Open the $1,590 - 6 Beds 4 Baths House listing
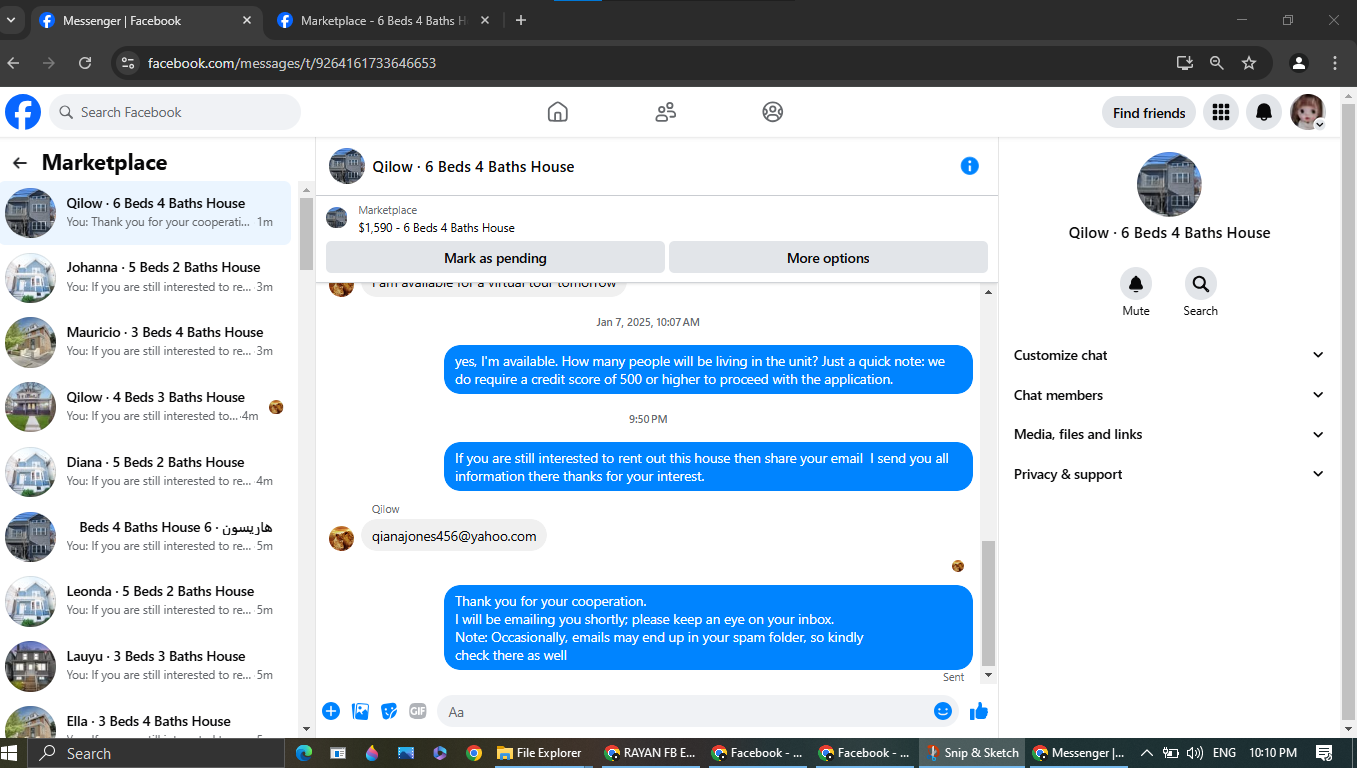1357x768 pixels. pyautogui.click(x=436, y=227)
